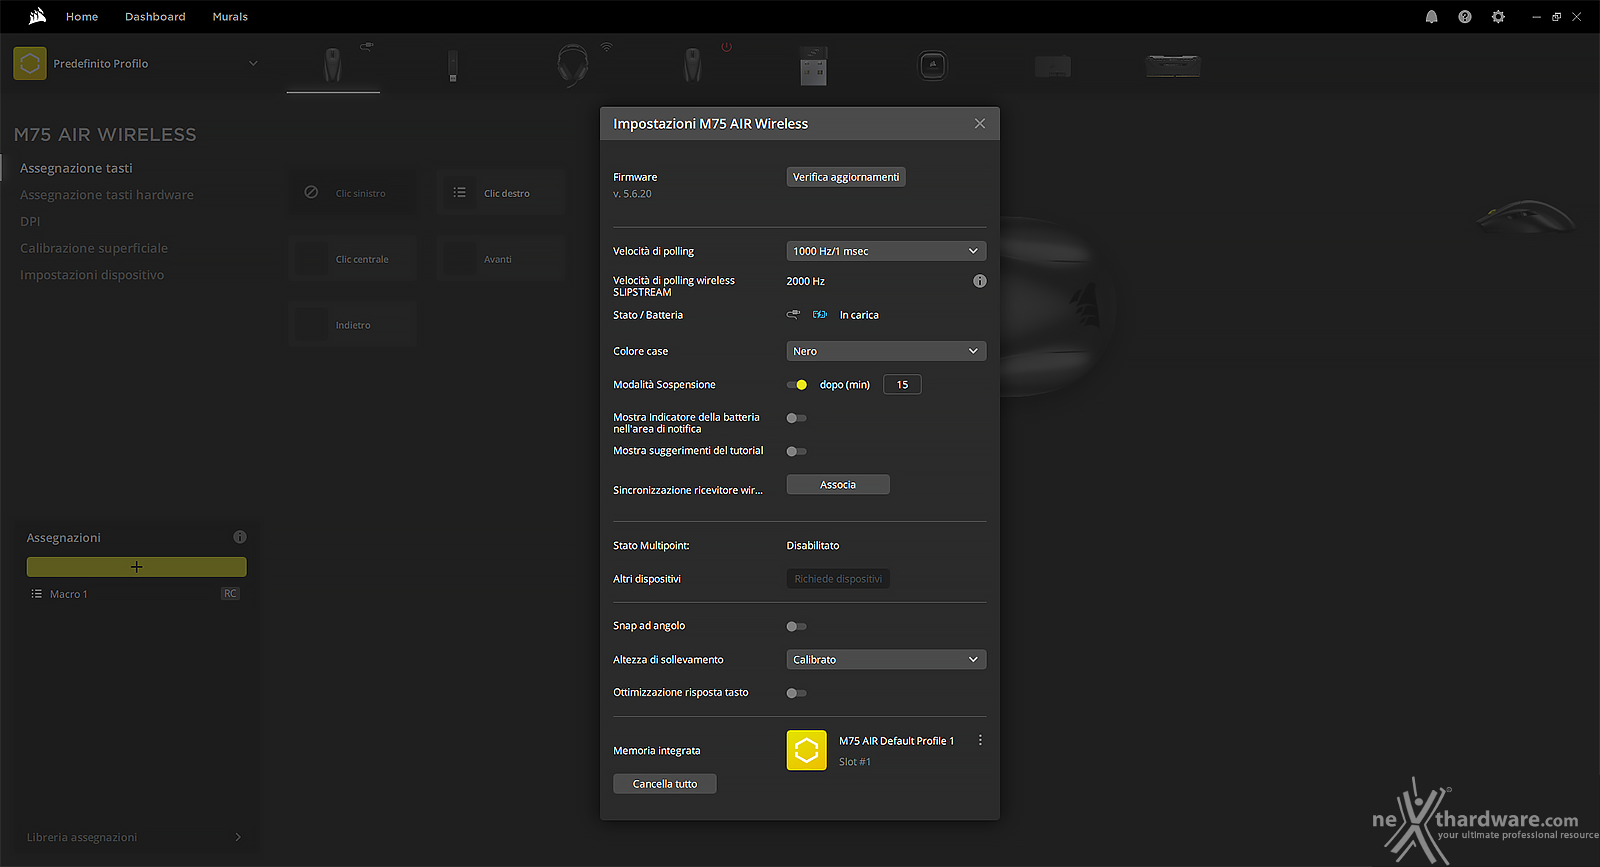
Task: Click the battery charging status icon
Action: click(x=820, y=314)
